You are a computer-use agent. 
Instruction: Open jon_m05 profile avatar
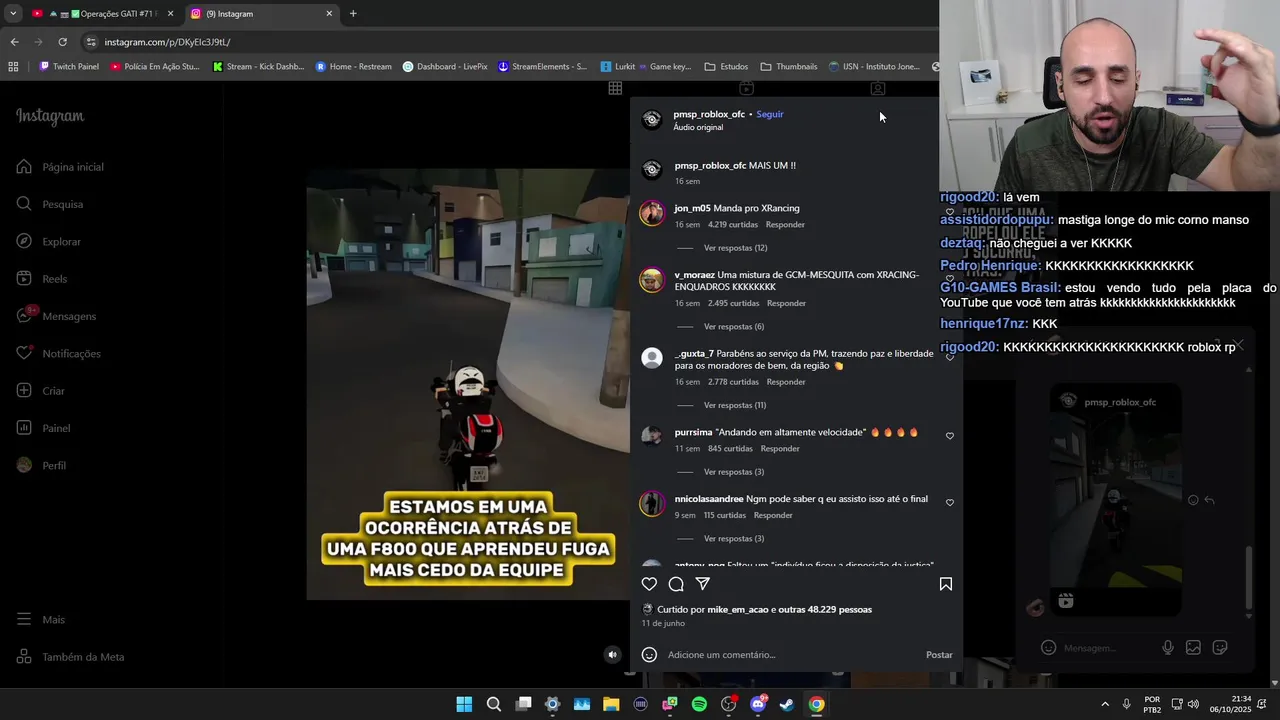pyautogui.click(x=652, y=213)
